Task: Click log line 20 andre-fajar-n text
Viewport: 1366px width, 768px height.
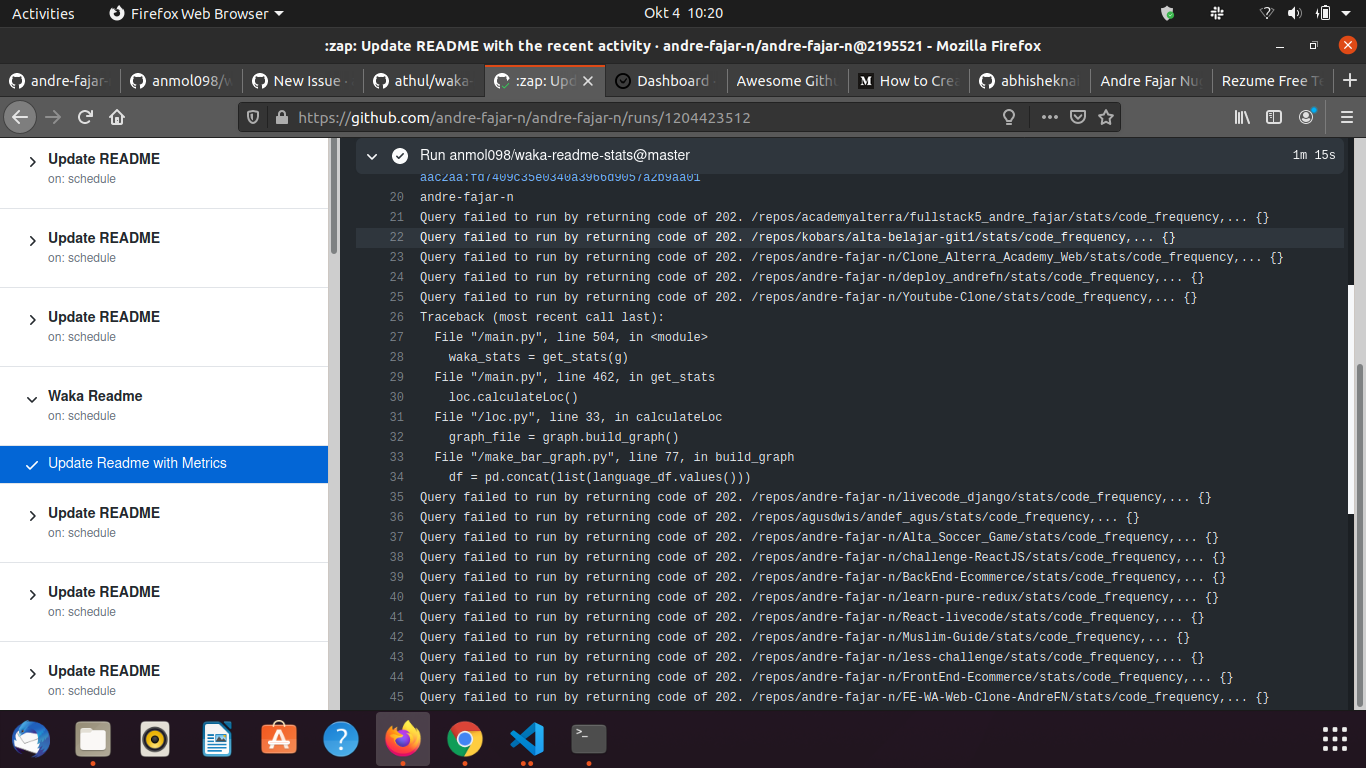Action: click(466, 197)
